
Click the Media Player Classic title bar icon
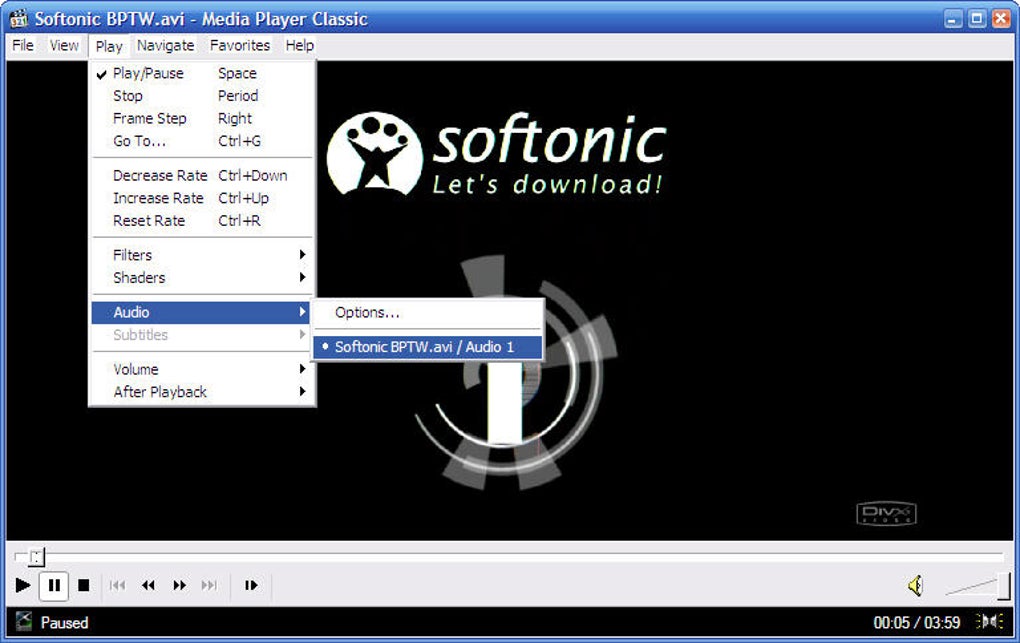coord(18,18)
